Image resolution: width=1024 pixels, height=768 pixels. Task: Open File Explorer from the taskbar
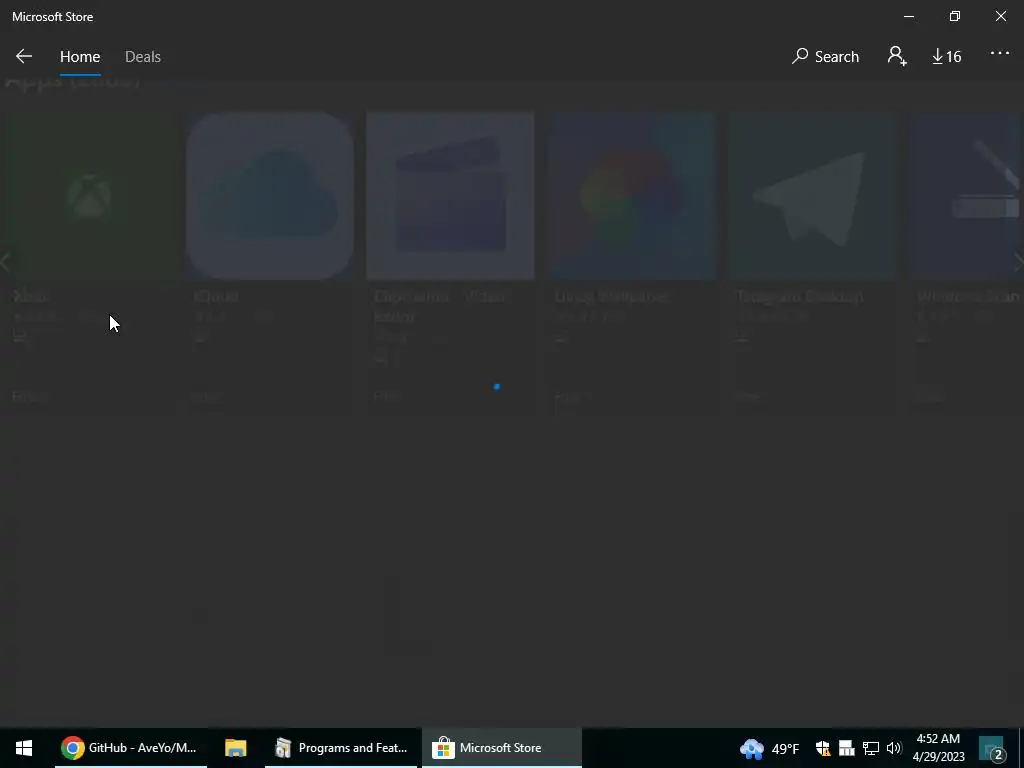(x=236, y=748)
